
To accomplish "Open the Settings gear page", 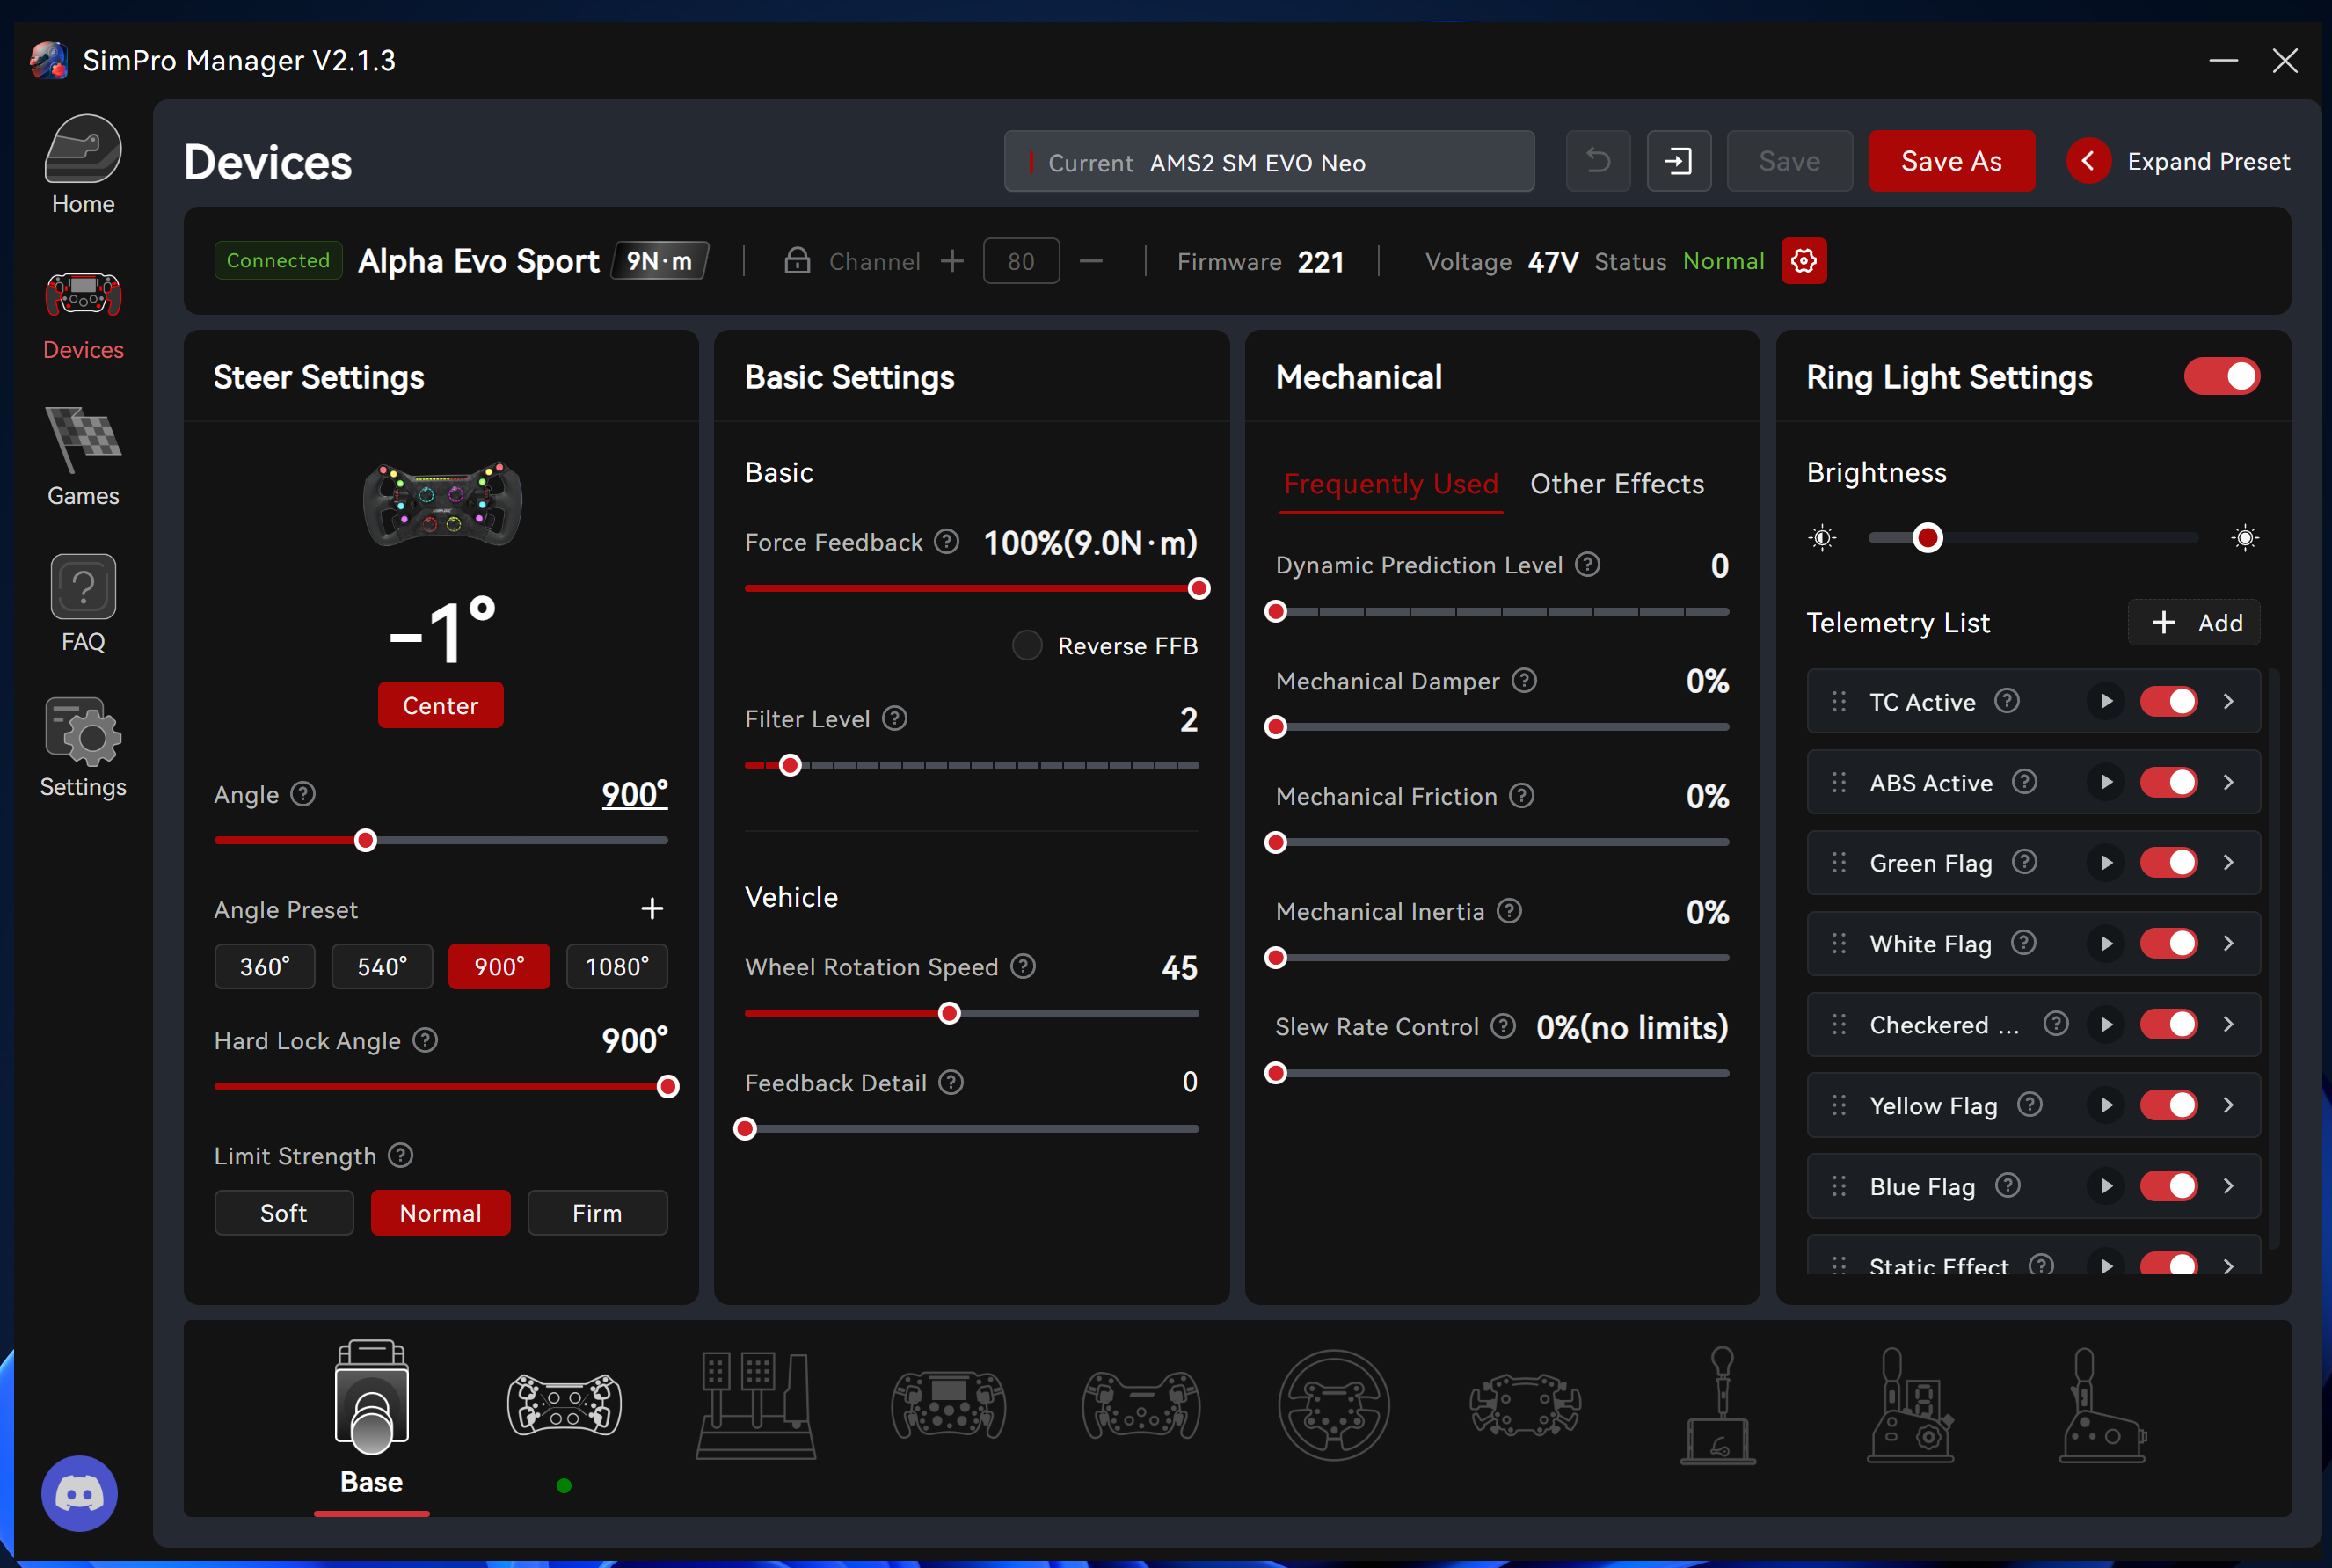I will [83, 748].
